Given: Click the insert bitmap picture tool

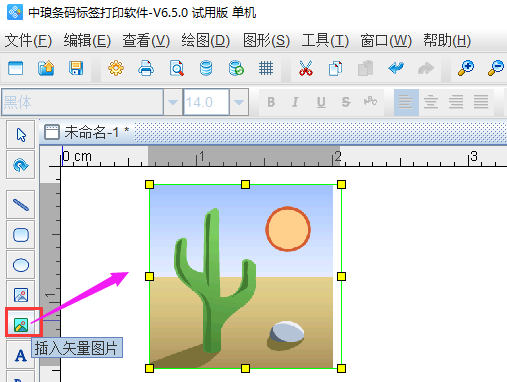Looking at the screenshot, I should 21,295.
